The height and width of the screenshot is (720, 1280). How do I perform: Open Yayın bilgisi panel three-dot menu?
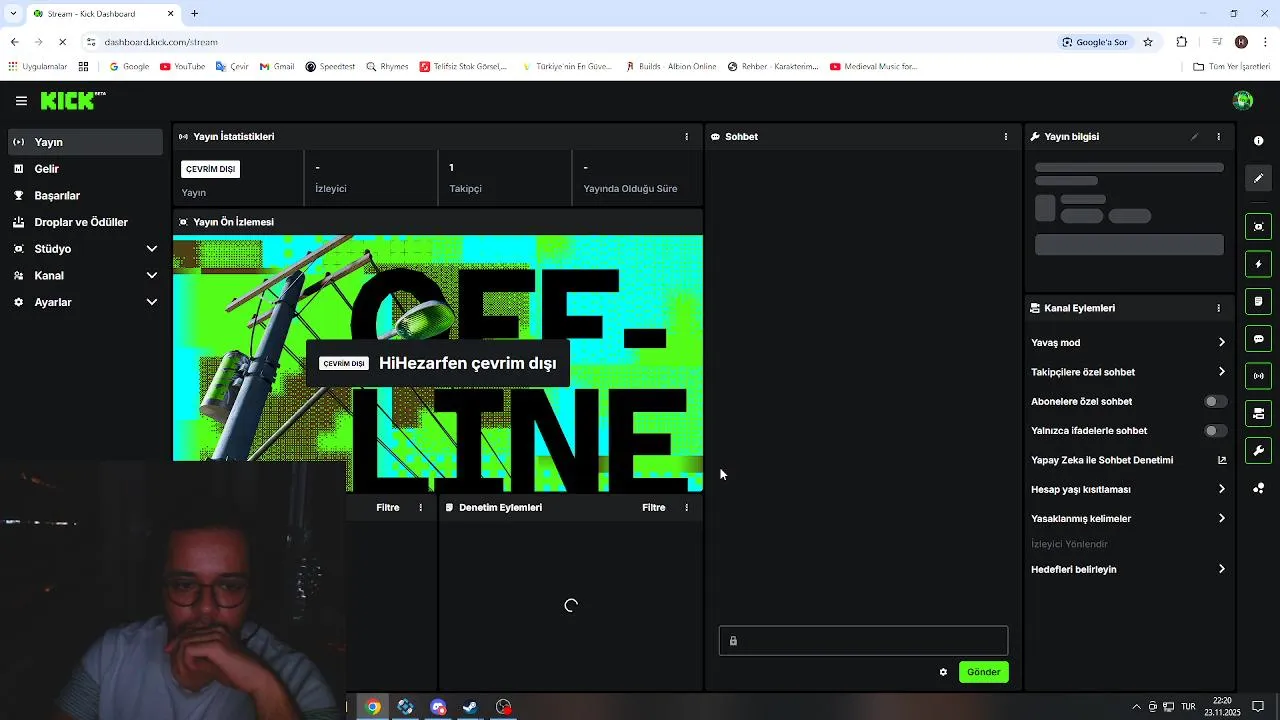[x=1218, y=136]
